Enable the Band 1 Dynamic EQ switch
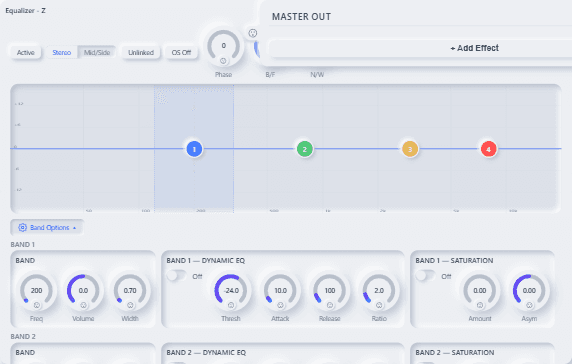This screenshot has height=364, width=572. click(177, 275)
